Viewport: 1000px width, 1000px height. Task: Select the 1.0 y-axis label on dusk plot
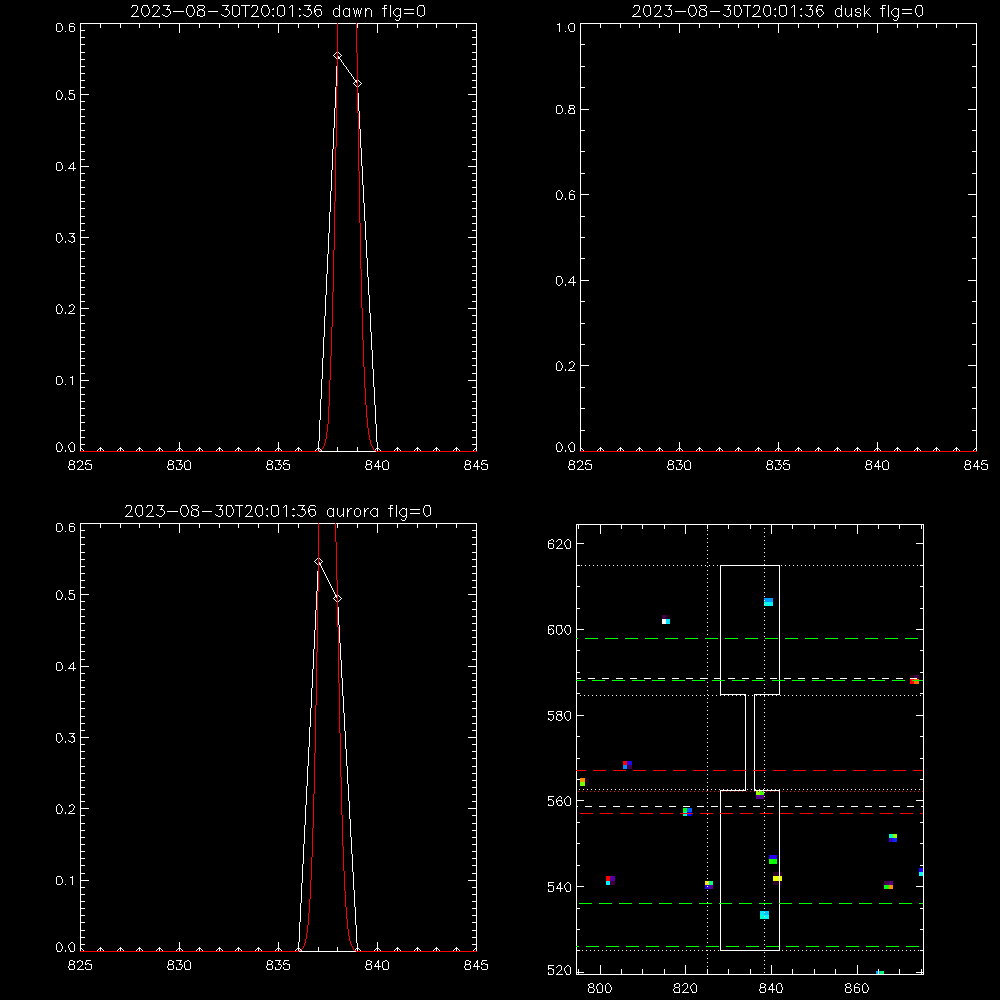(x=566, y=27)
